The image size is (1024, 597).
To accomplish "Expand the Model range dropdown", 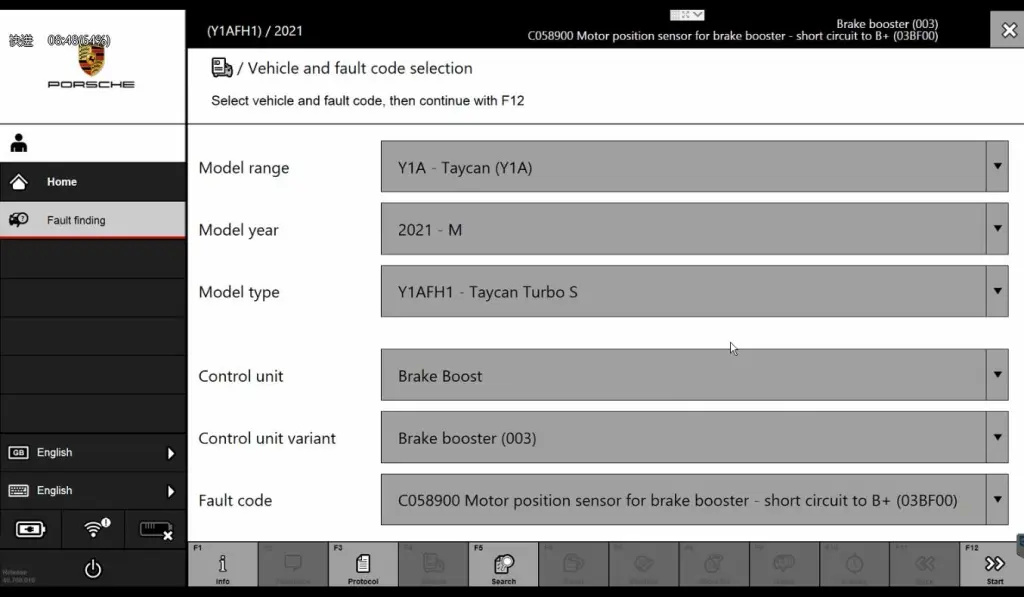I will point(997,166).
